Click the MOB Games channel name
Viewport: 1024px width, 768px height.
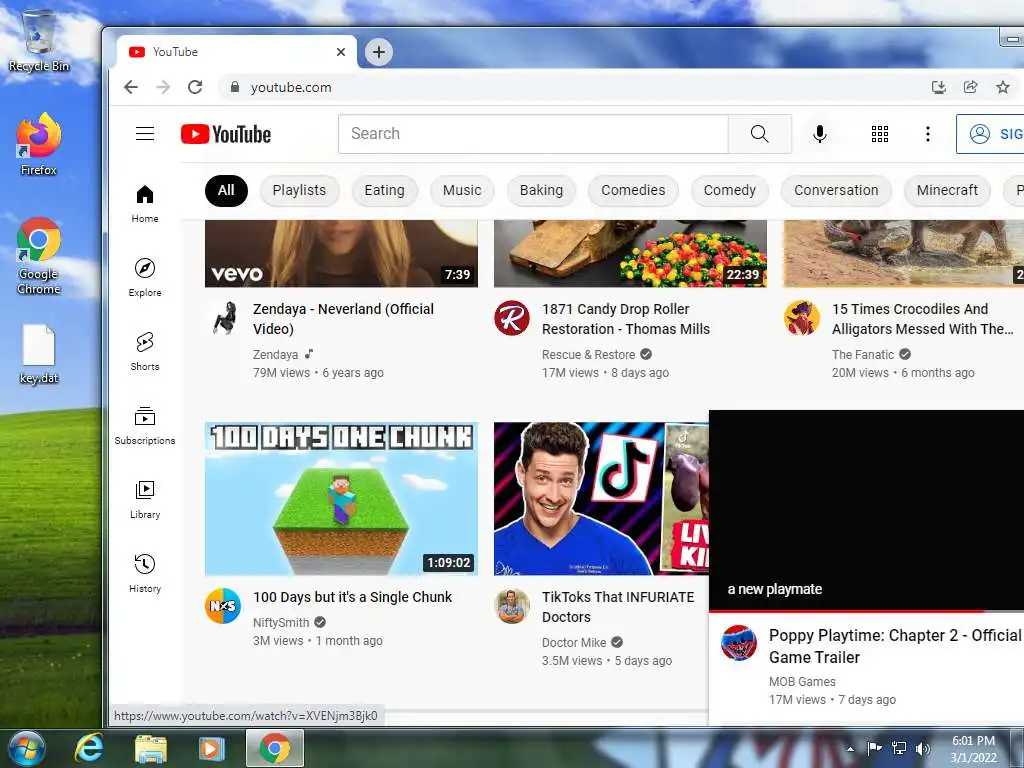tap(802, 681)
